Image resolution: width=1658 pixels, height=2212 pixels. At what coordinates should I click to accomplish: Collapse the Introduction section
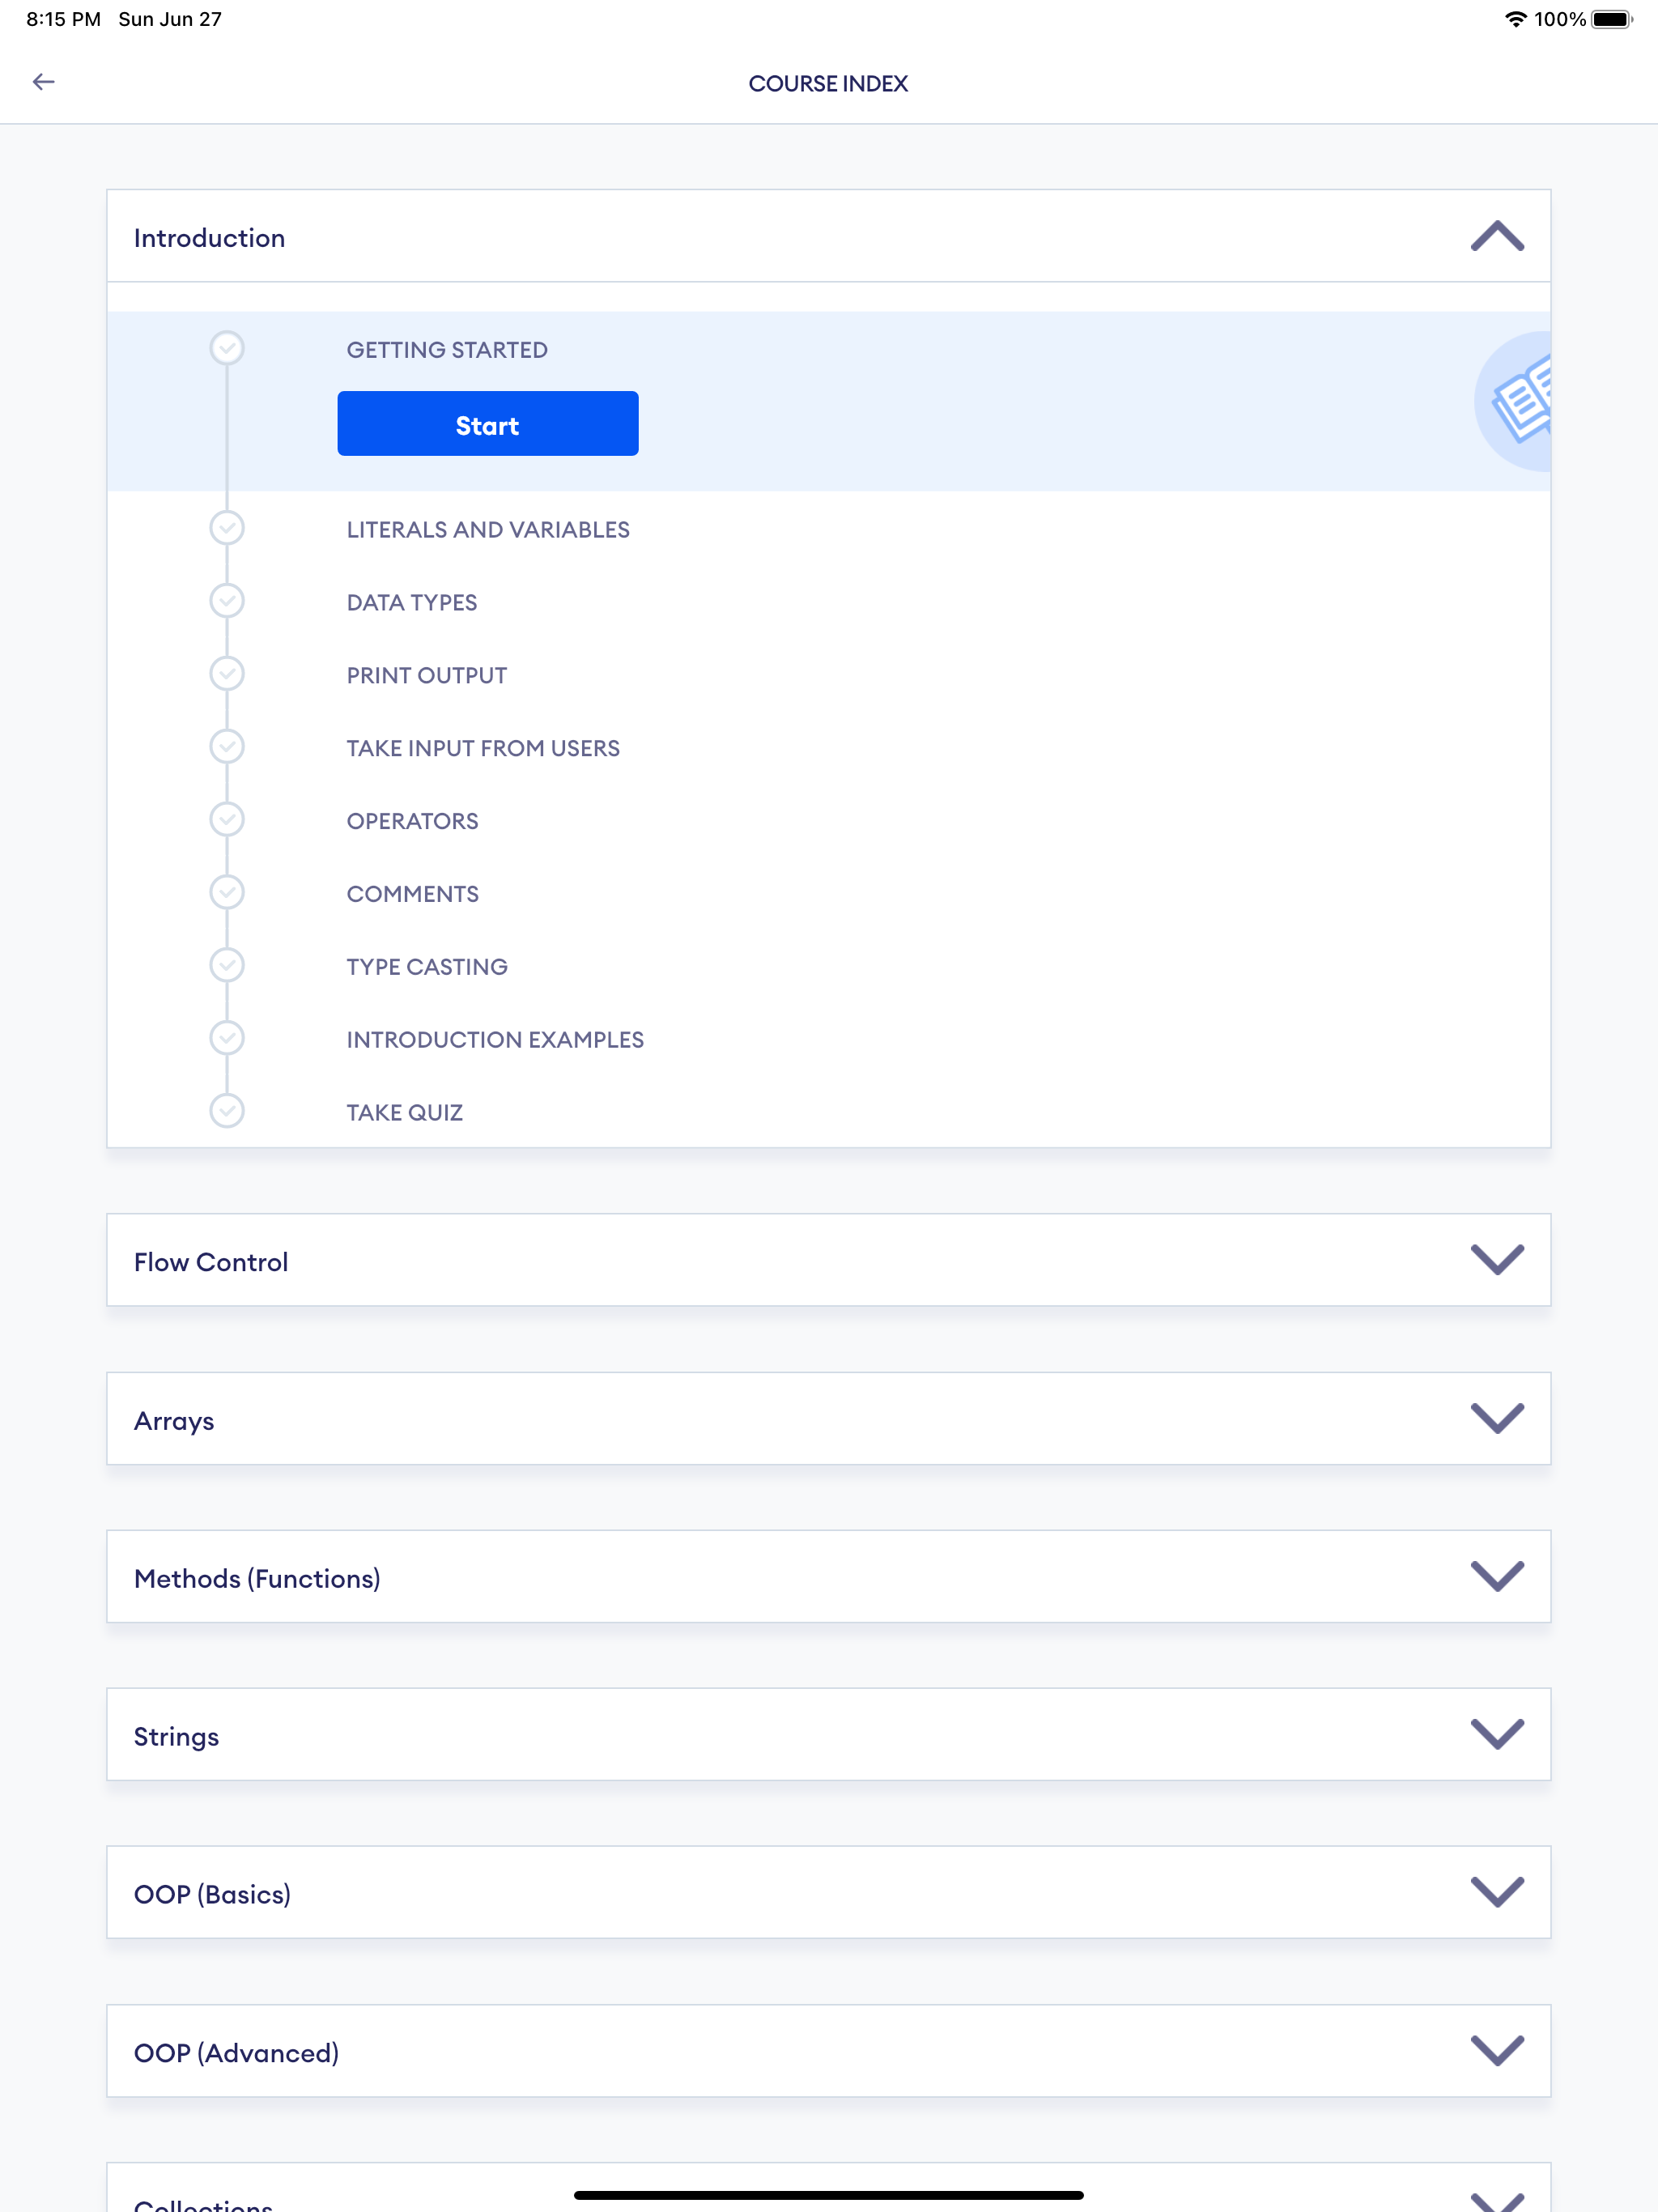pyautogui.click(x=1496, y=236)
